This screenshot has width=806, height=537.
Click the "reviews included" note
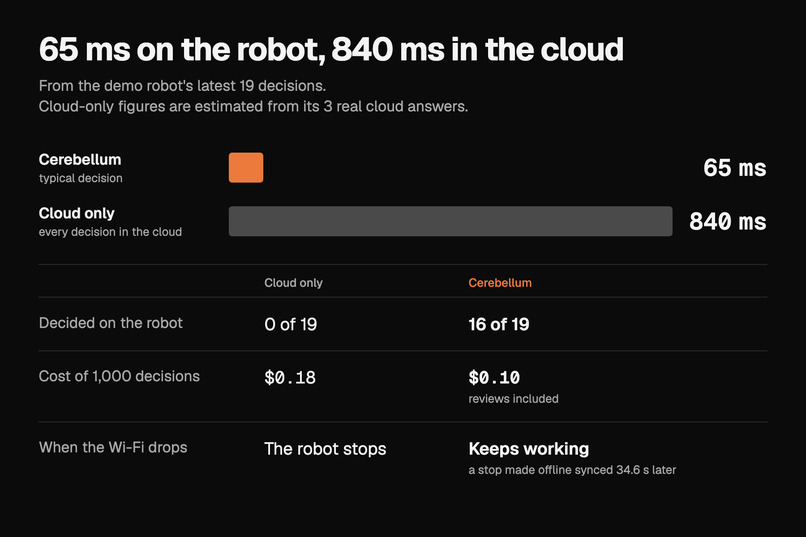(x=514, y=399)
